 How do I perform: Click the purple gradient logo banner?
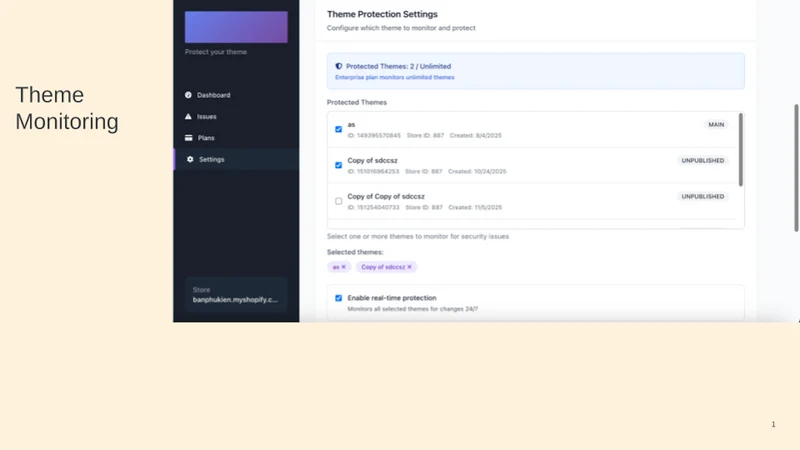pyautogui.click(x=236, y=27)
